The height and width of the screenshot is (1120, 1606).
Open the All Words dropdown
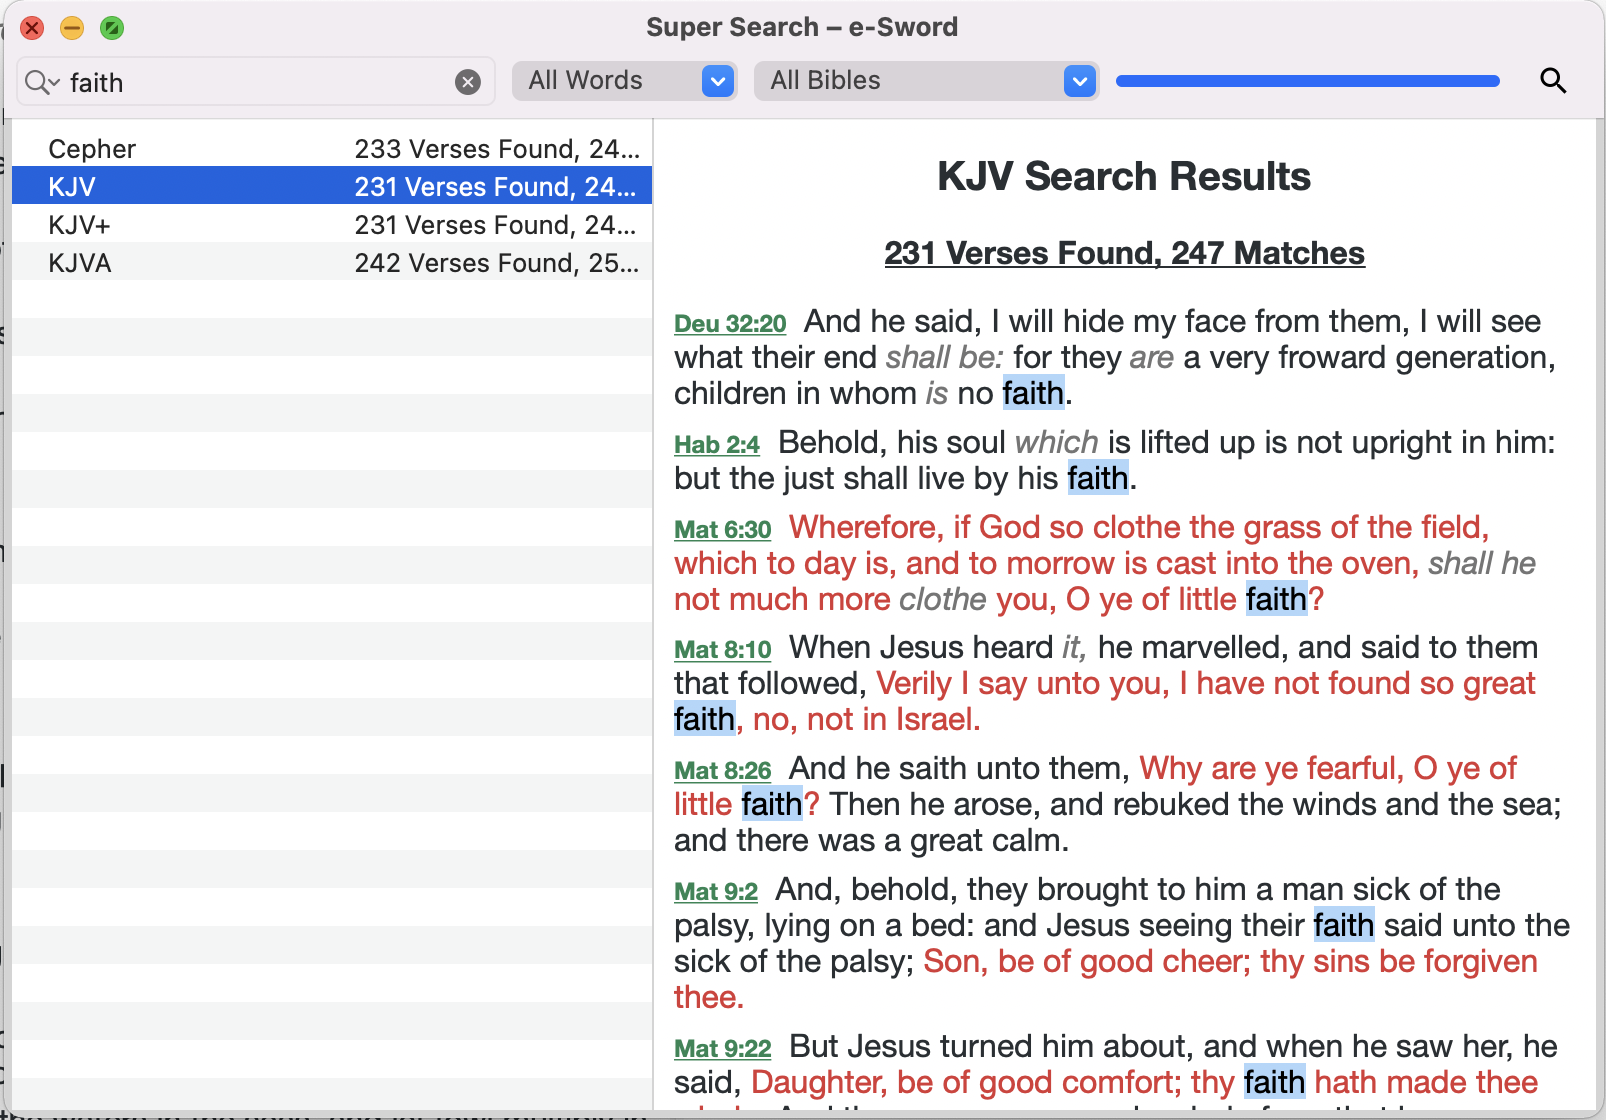625,81
